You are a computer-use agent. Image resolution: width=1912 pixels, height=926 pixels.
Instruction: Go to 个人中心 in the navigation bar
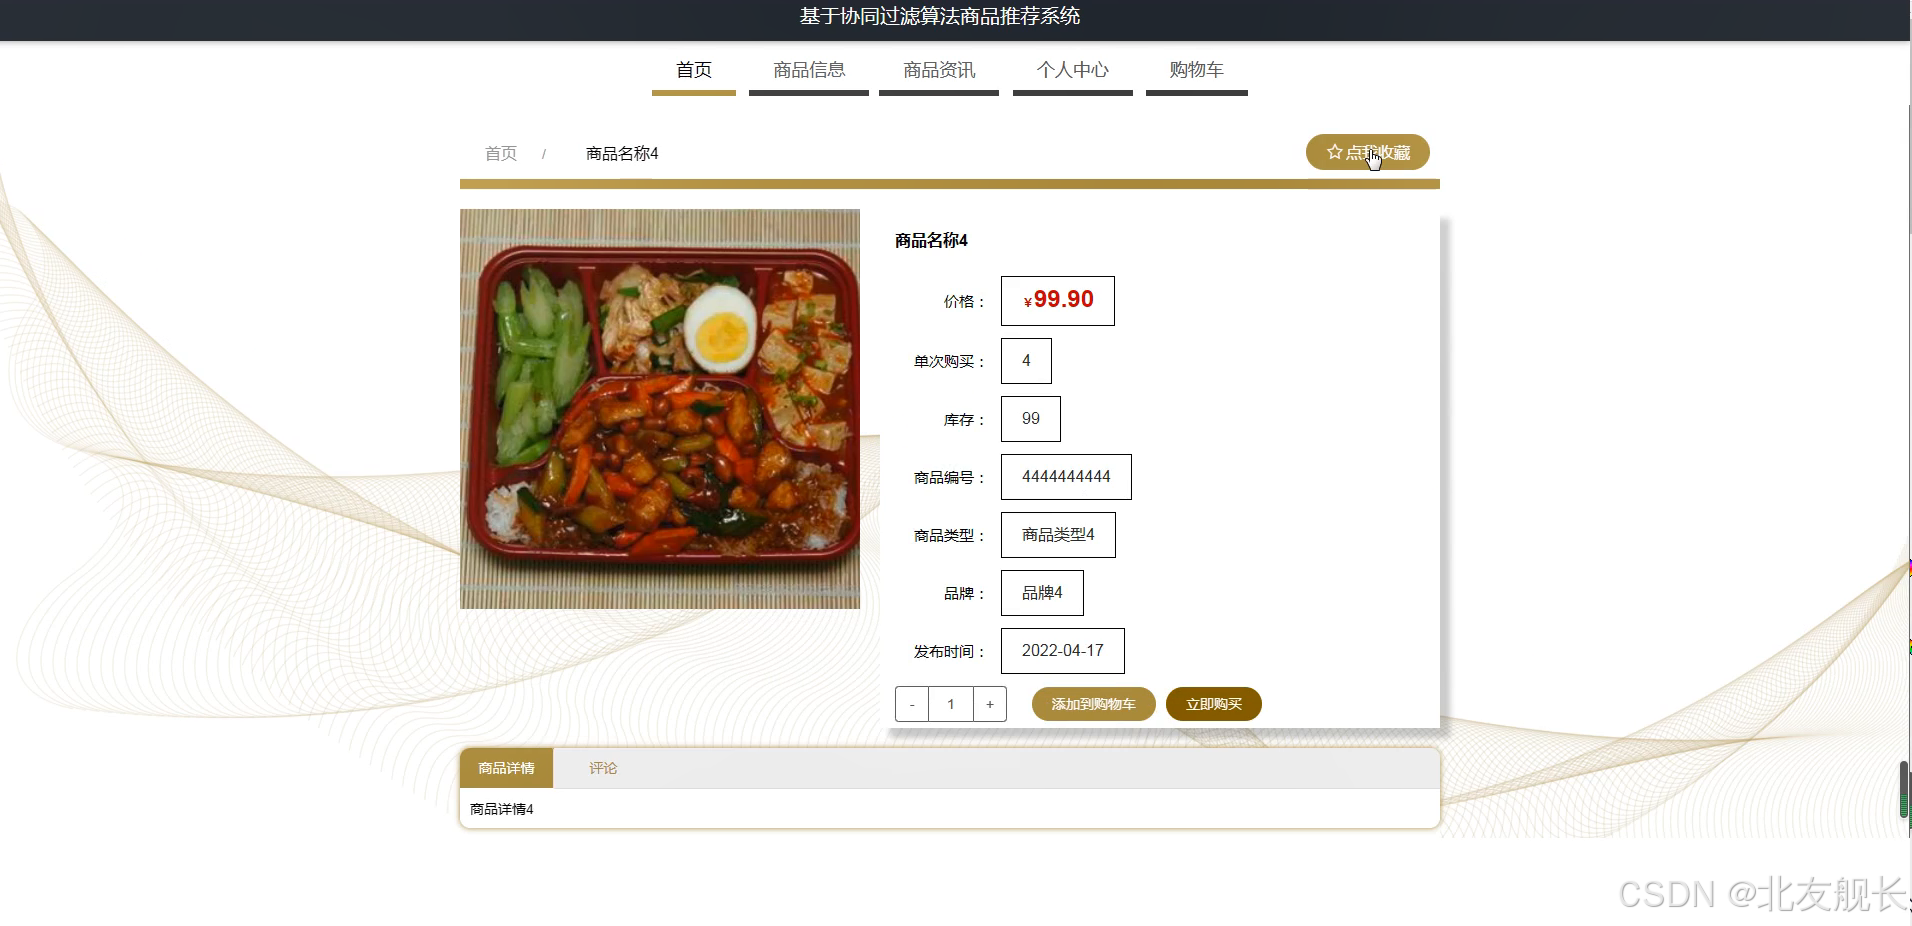[1072, 70]
